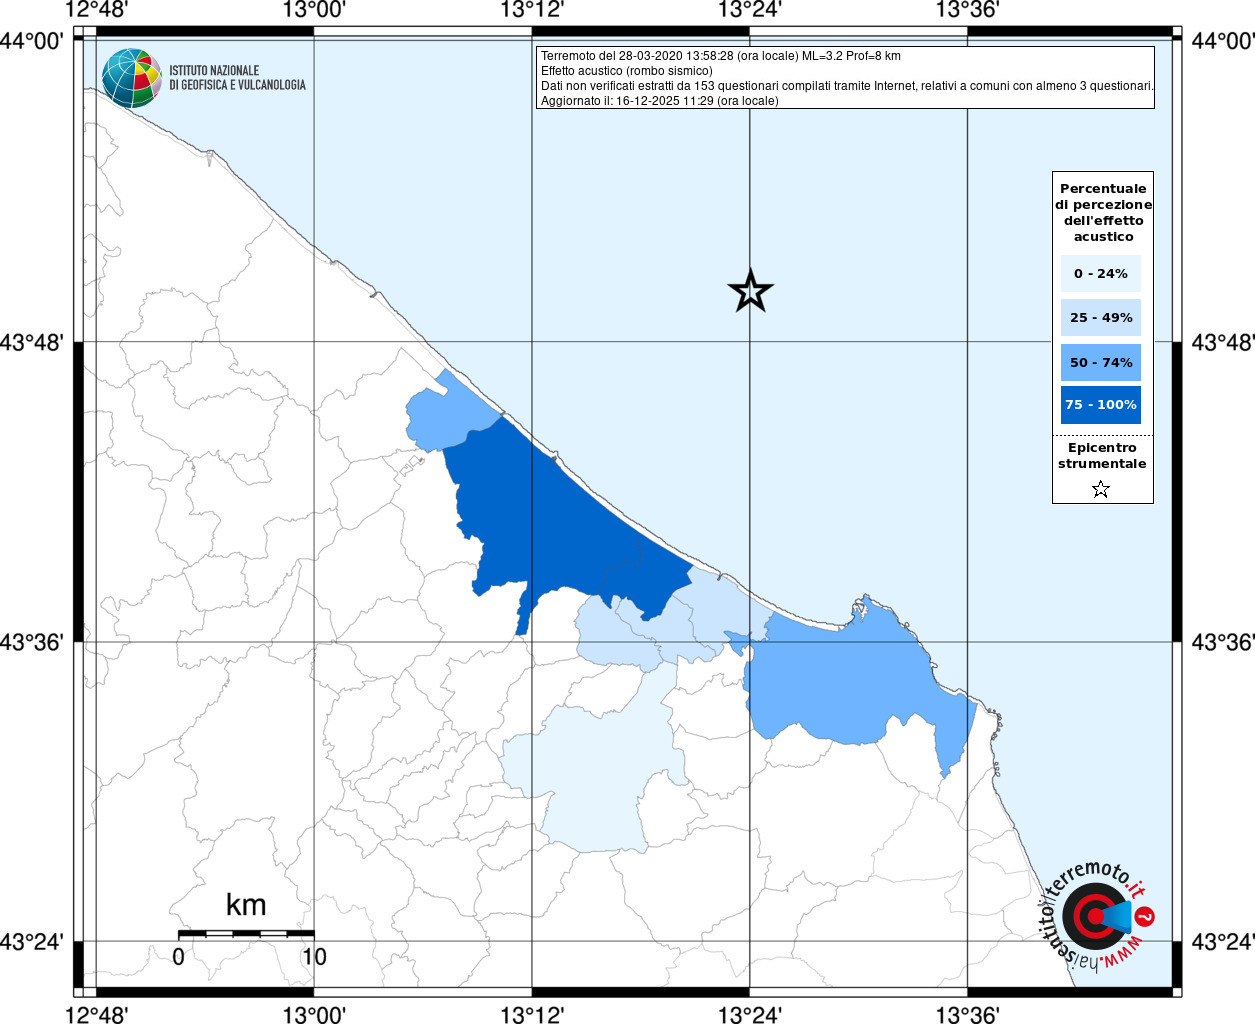1255x1024 pixels.
Task: Click the 'Epicentro strumentale' legend label
Action: pyautogui.click(x=1102, y=456)
